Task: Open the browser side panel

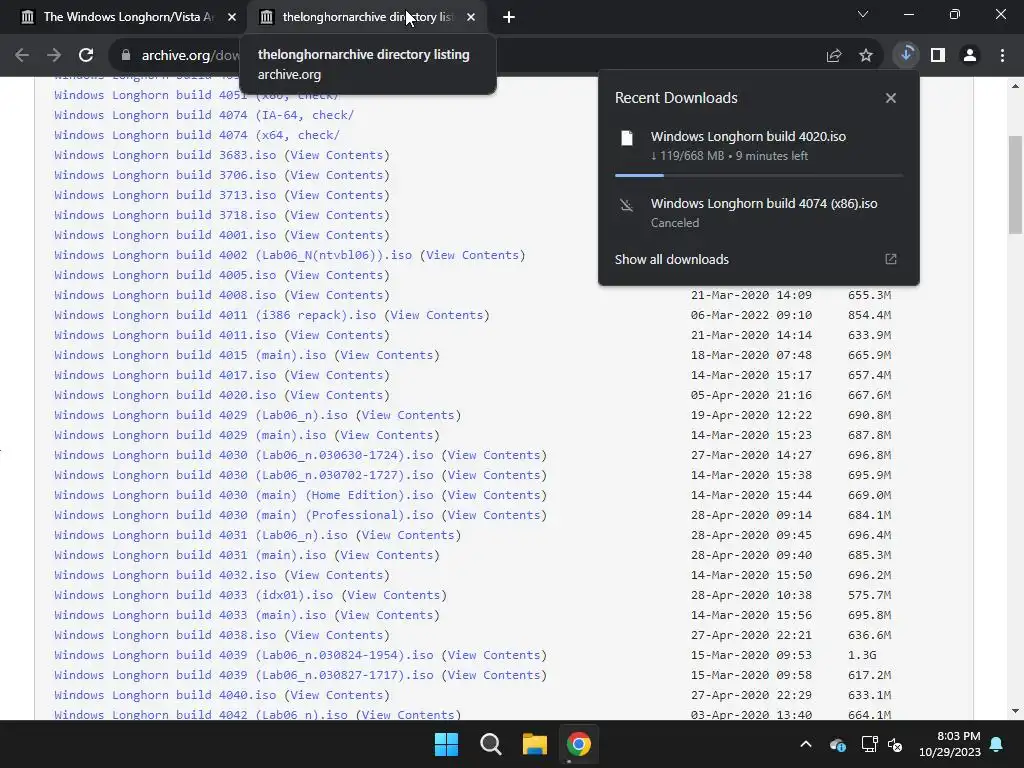Action: pyautogui.click(x=938, y=56)
